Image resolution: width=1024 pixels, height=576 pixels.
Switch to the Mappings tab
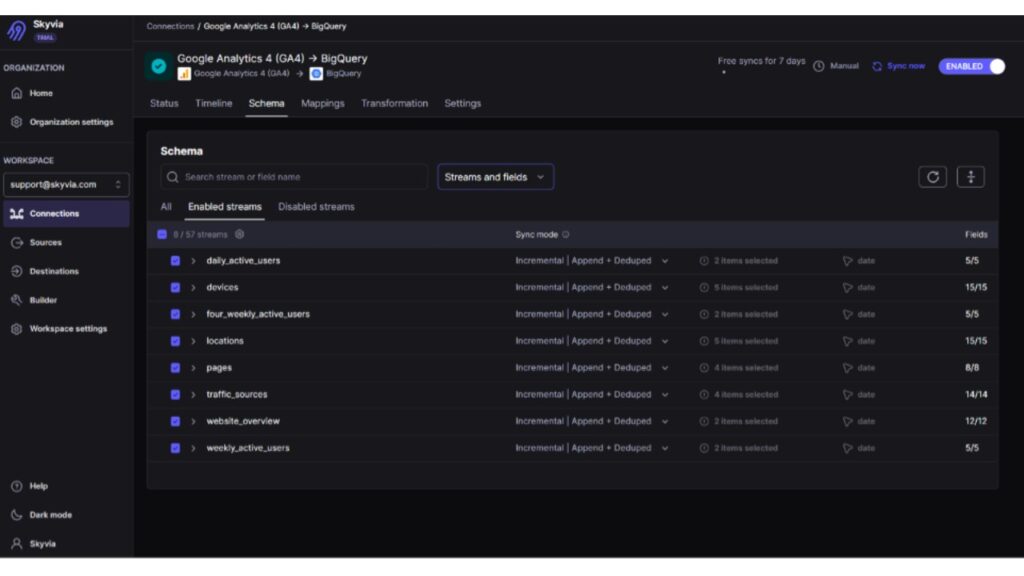click(x=323, y=103)
